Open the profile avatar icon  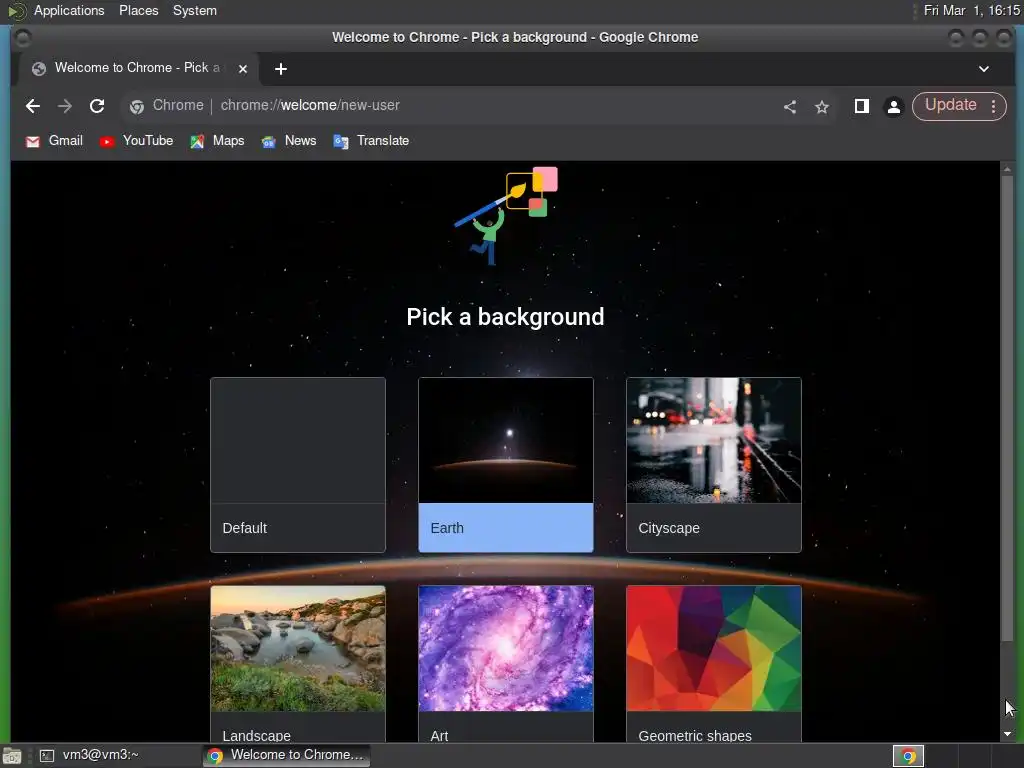tap(893, 106)
